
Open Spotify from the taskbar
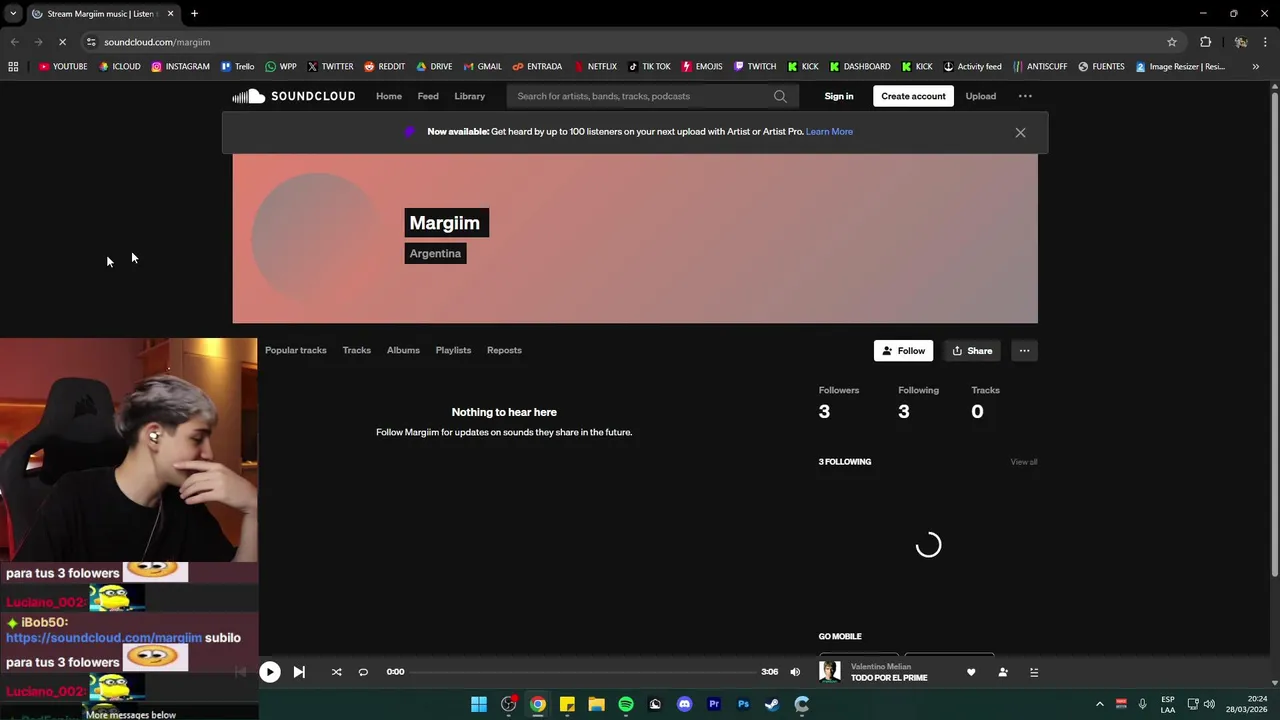point(626,704)
